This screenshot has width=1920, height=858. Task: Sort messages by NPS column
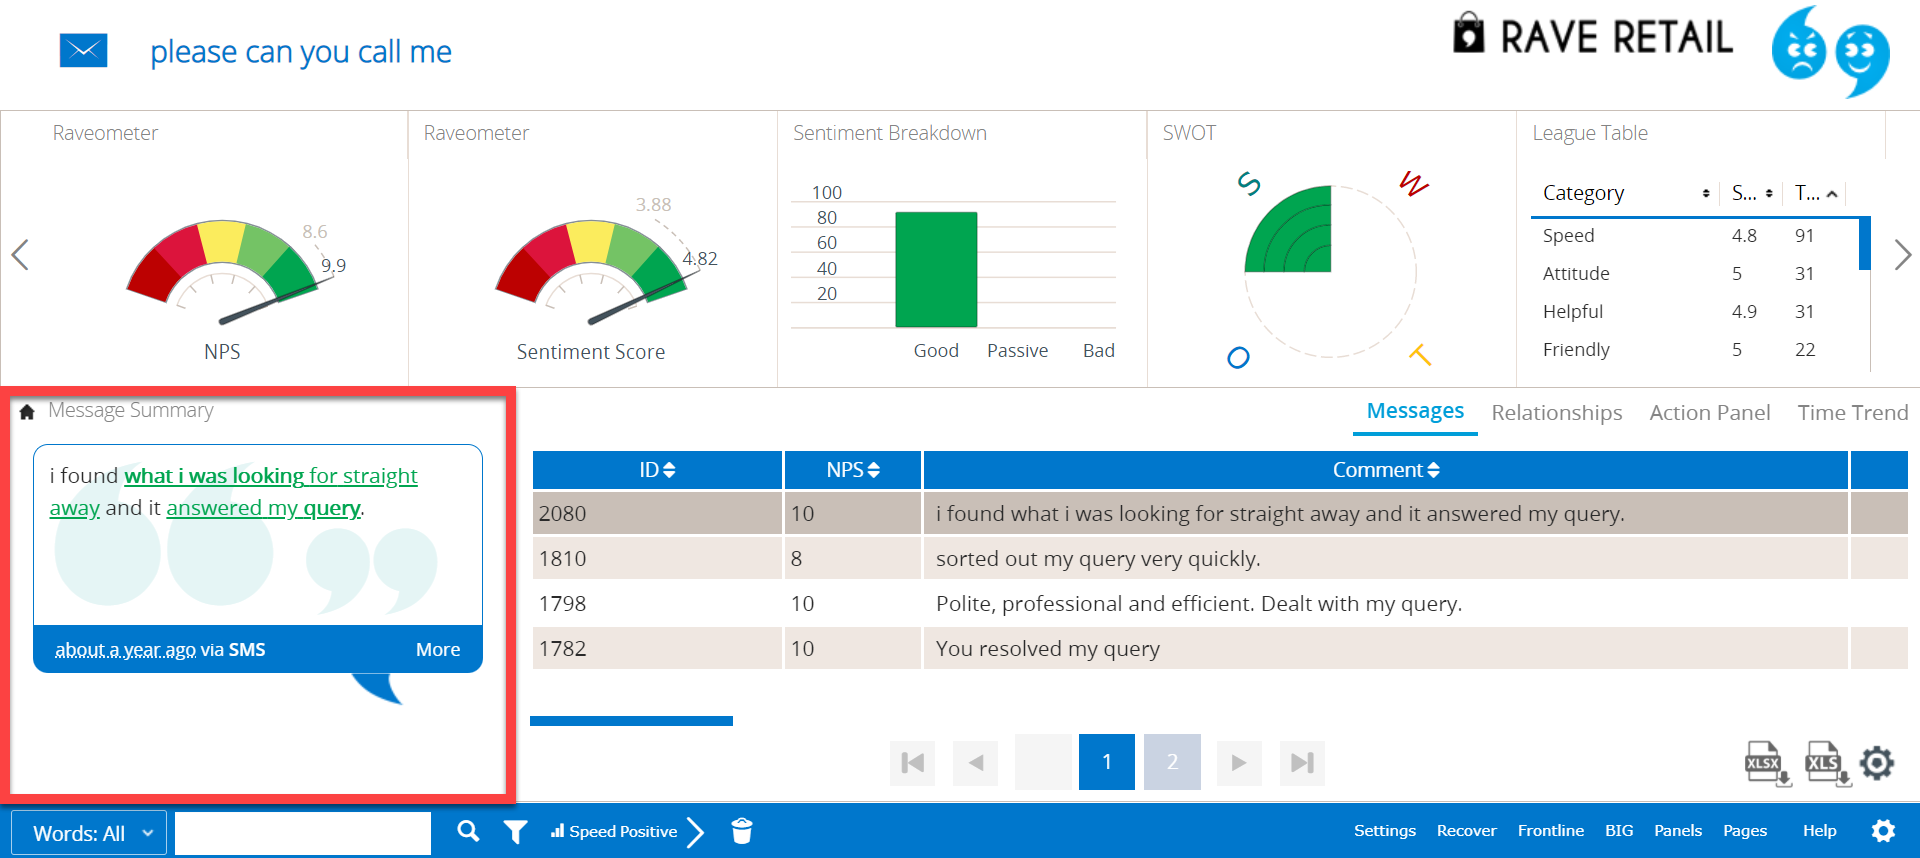[x=853, y=470]
